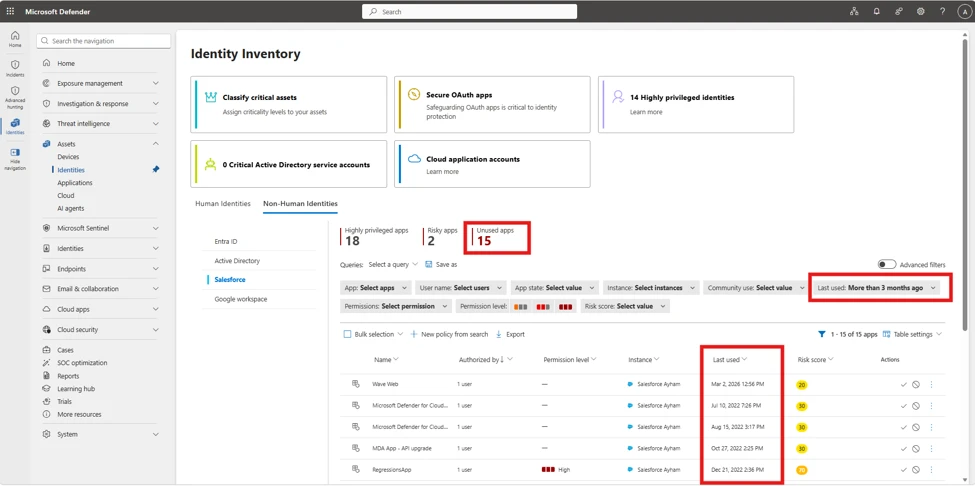975x486 pixels.
Task: Go to Home in the left rail
Action: [15, 39]
